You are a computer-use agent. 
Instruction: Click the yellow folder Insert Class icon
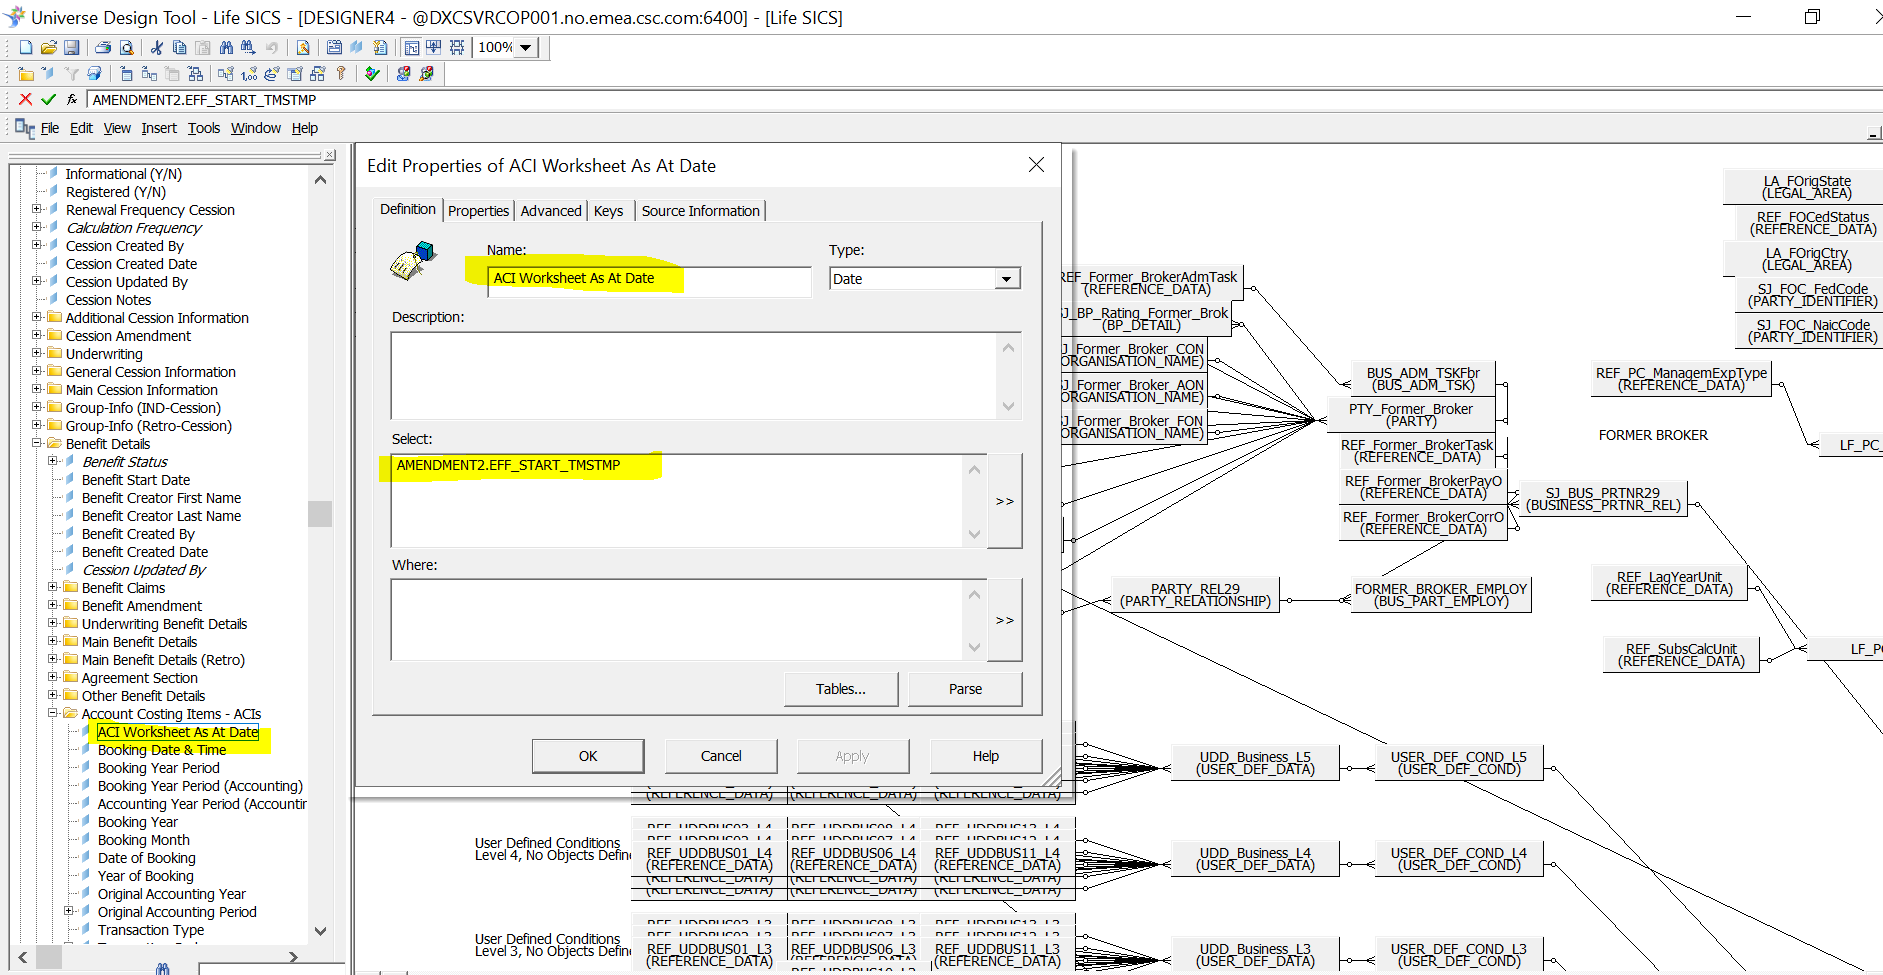click(x=26, y=73)
